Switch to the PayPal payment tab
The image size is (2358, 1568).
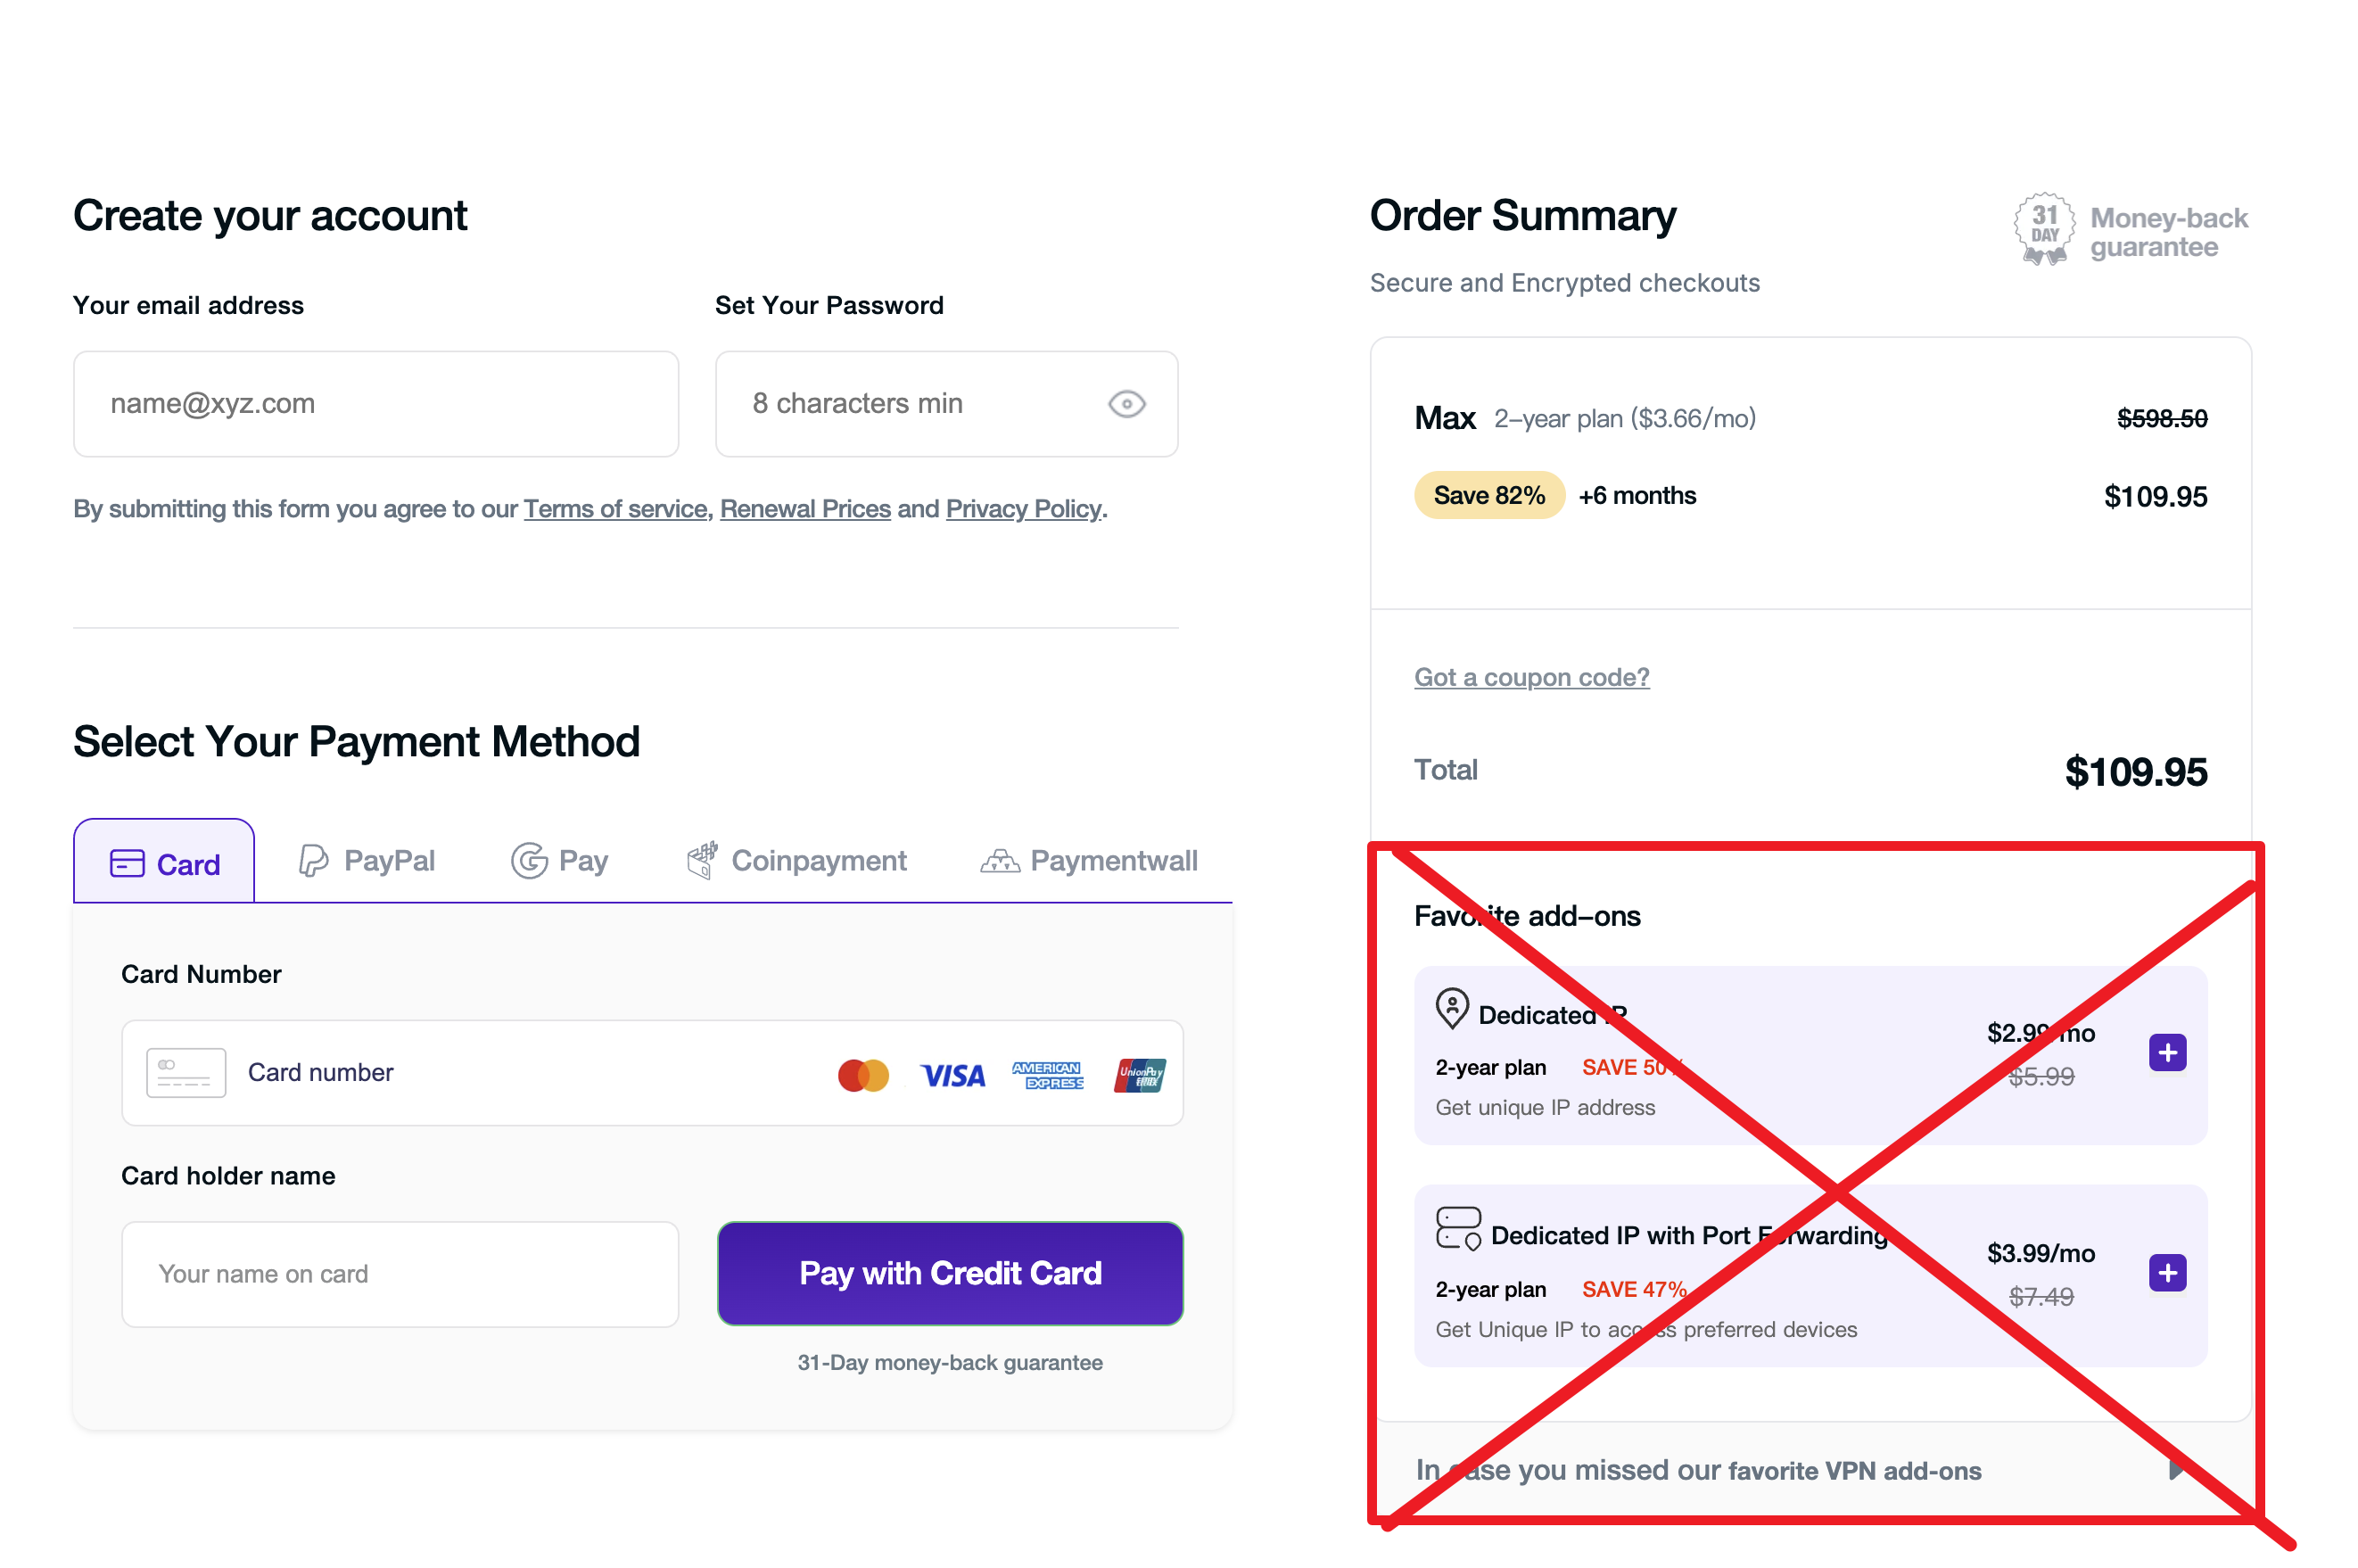(366, 860)
